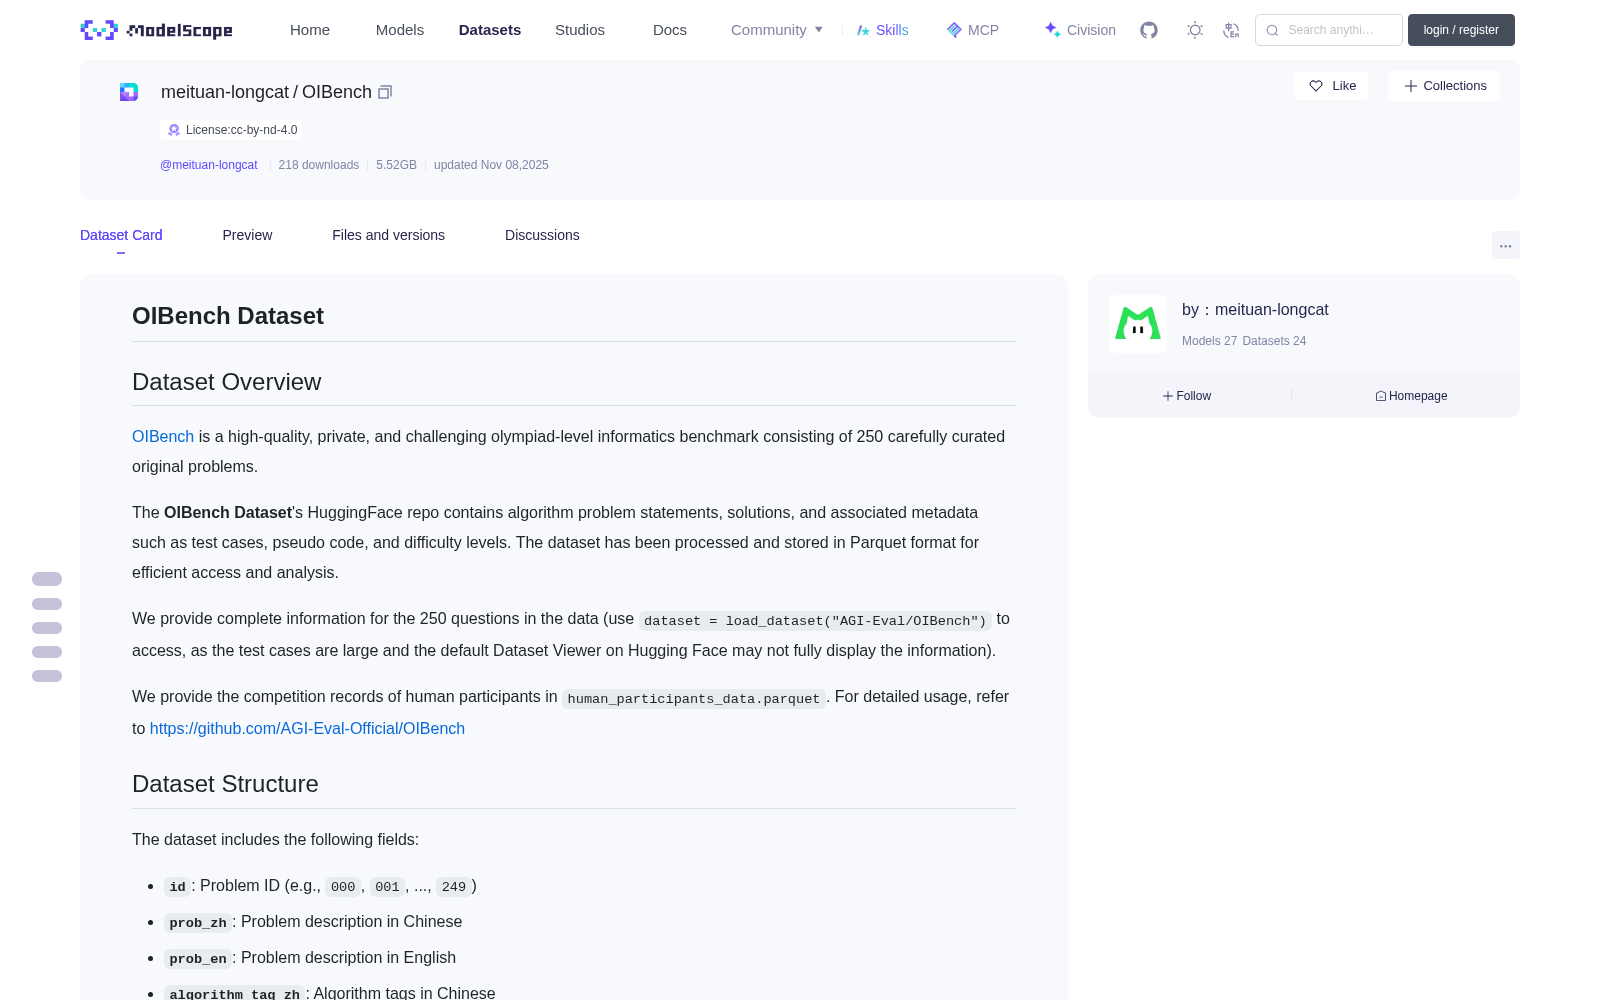Image resolution: width=1600 pixels, height=1000 pixels.
Task: Jump to third outline marker on left
Action: point(47,628)
